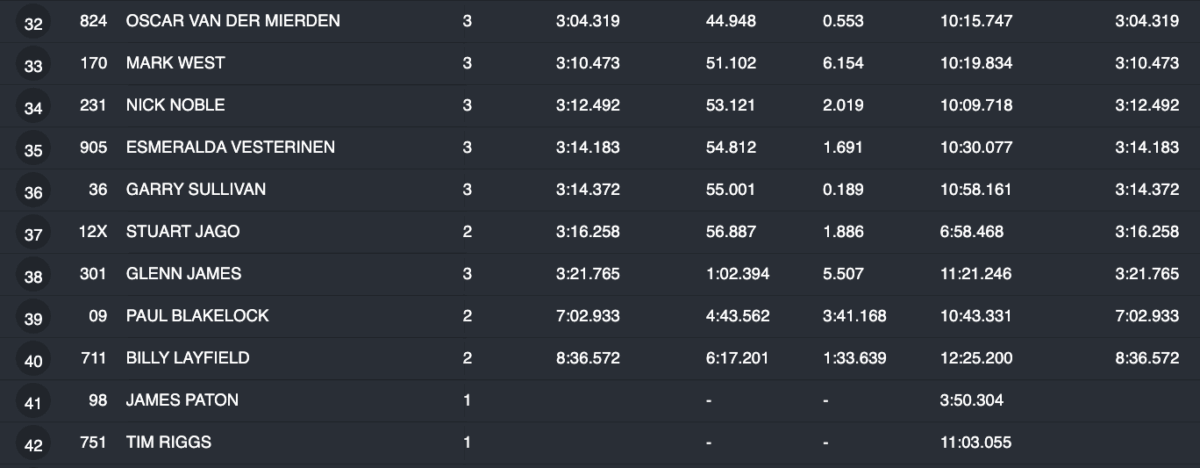Screen dimensions: 1200x468
Task: Click the position 40 badge
Action: (33, 361)
